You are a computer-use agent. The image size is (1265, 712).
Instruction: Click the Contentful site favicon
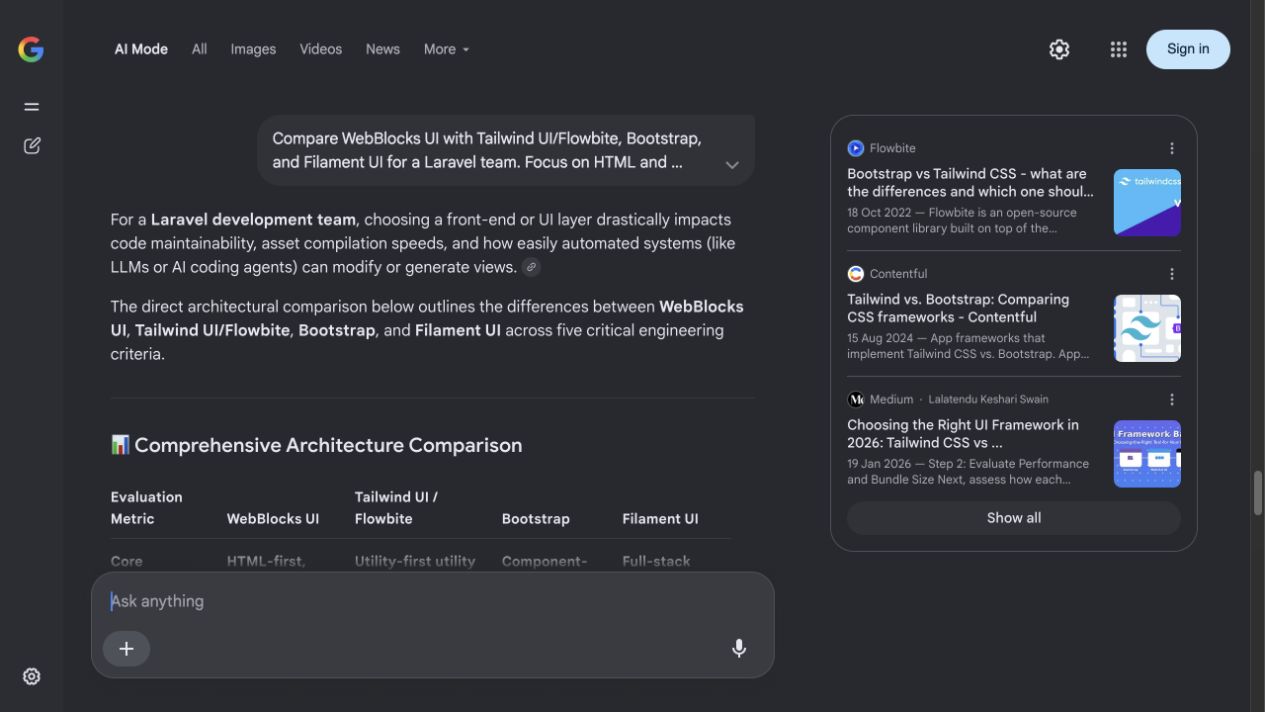[855, 274]
